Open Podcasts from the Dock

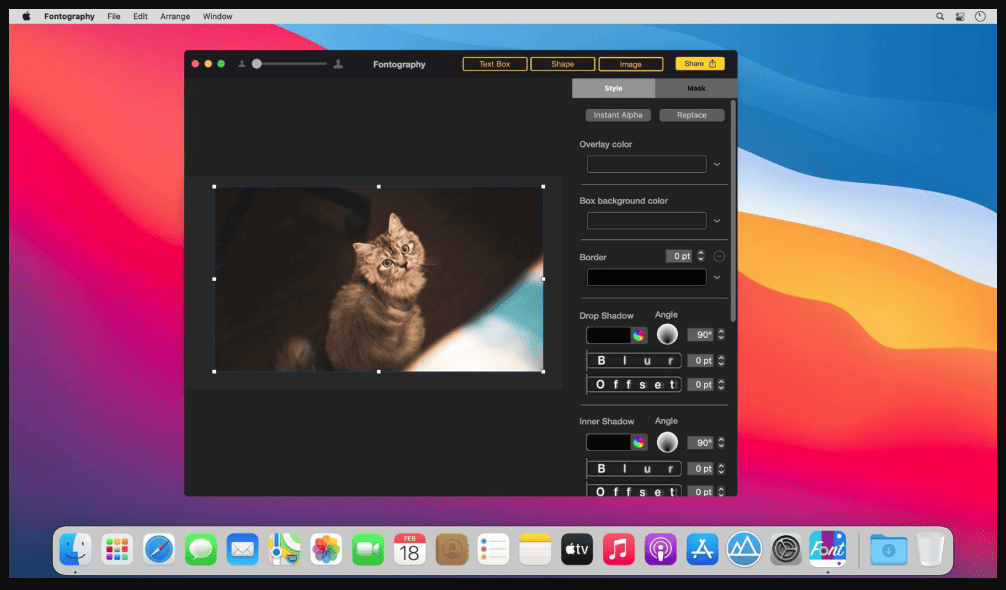click(660, 549)
